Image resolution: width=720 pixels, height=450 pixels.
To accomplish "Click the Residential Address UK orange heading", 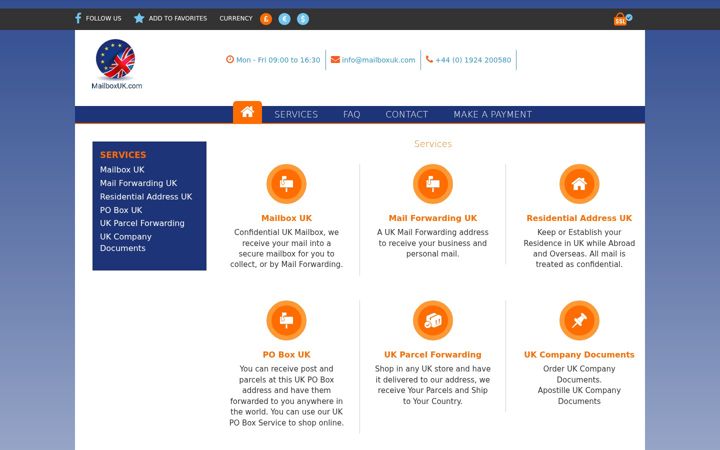I will pyautogui.click(x=579, y=218).
